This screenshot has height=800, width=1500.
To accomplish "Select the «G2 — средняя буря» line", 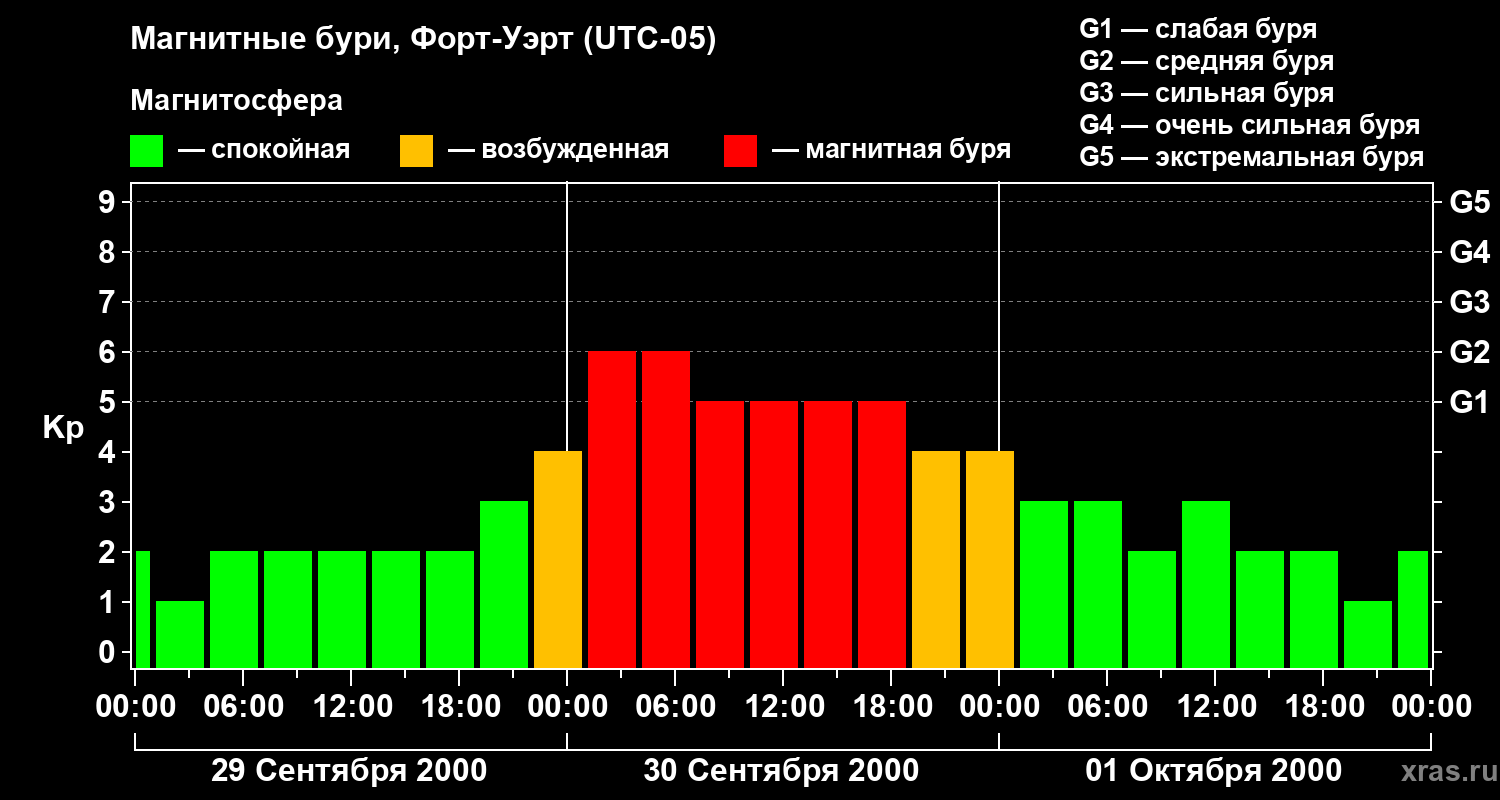I will click(1206, 61).
